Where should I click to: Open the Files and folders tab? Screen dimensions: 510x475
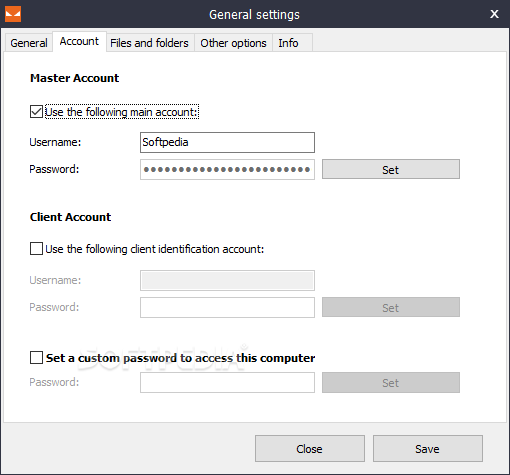coord(149,43)
